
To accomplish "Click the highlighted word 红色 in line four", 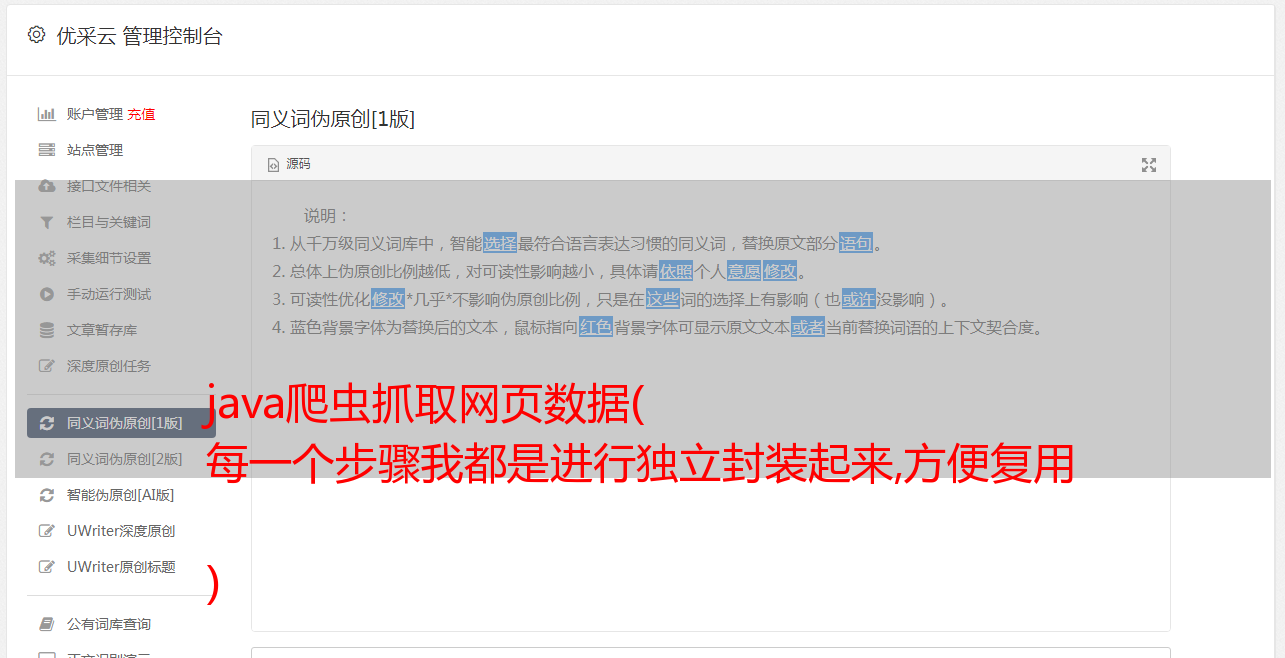I will (596, 327).
